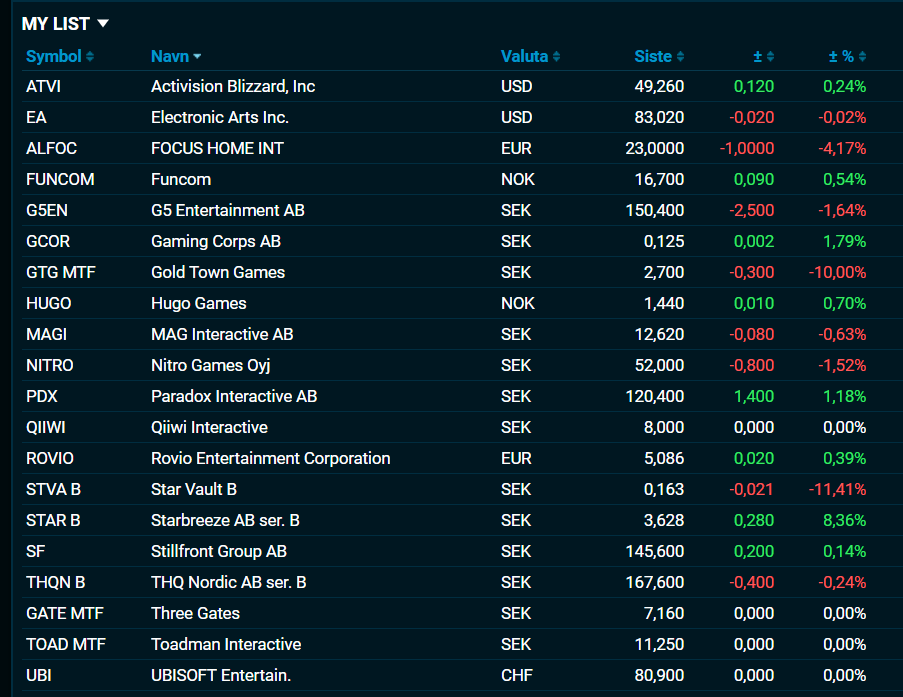This screenshot has width=903, height=697.
Task: Open Stillfront Group AB entry
Action: (218, 552)
